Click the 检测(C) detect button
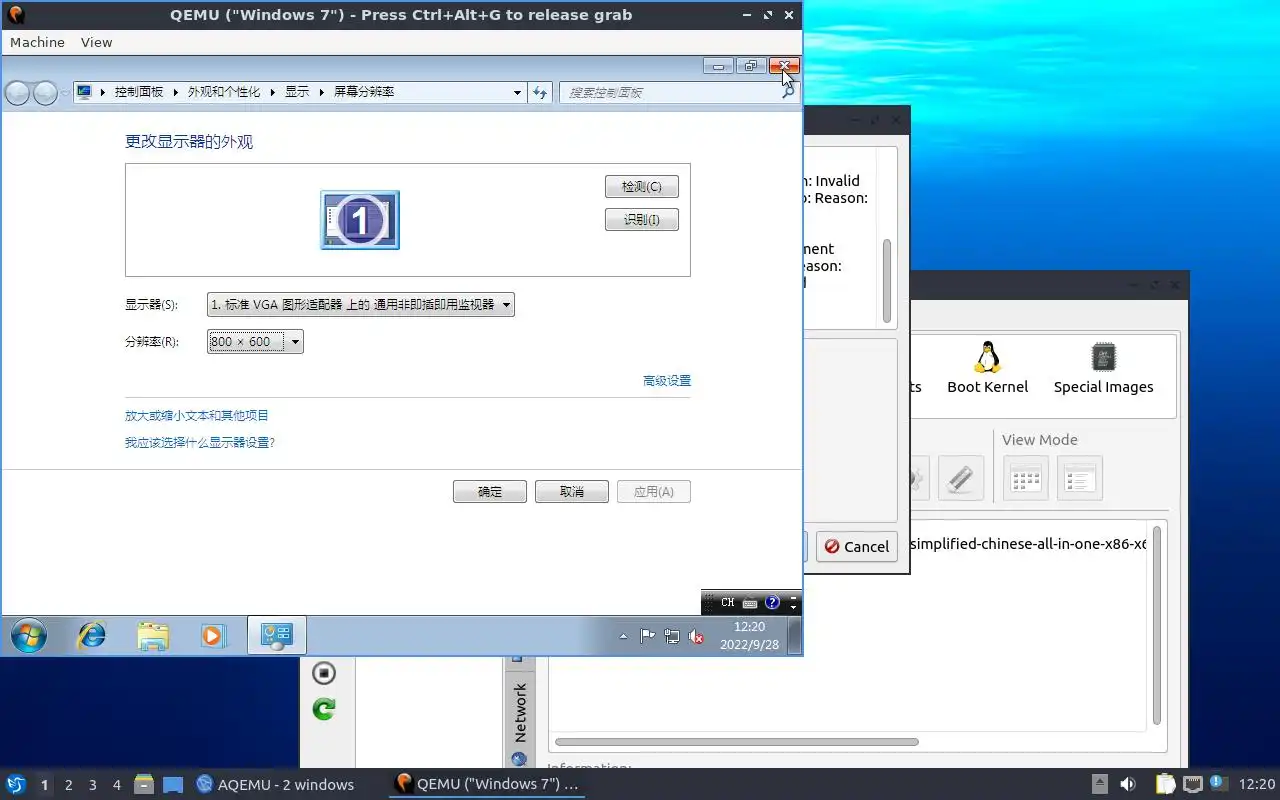This screenshot has height=800, width=1280. [x=642, y=187]
